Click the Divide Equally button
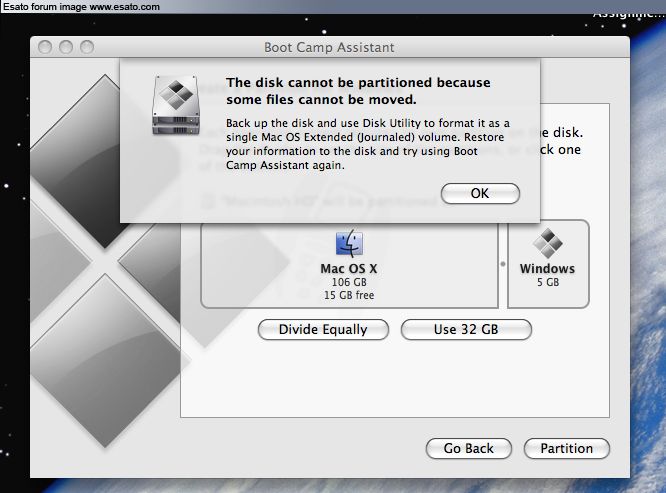Viewport: 666px width, 493px height. (x=323, y=330)
